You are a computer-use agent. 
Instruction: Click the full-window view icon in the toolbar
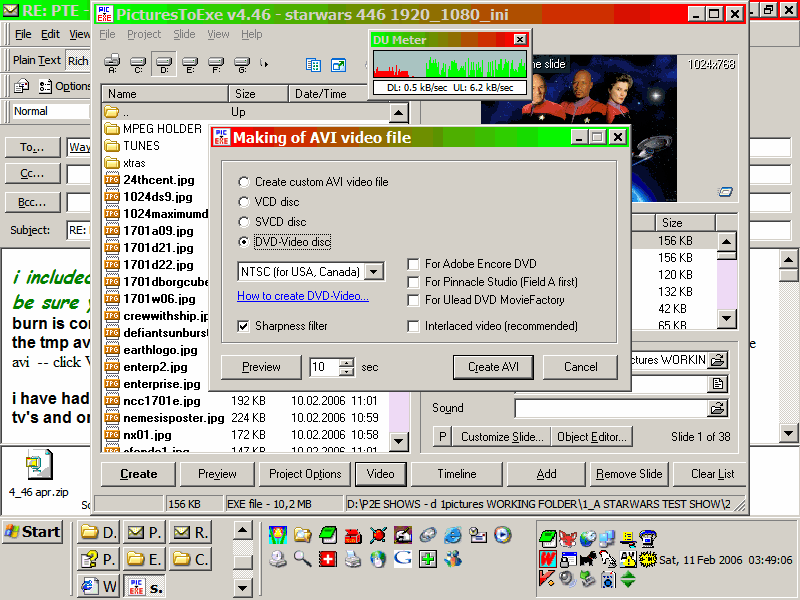[339, 65]
